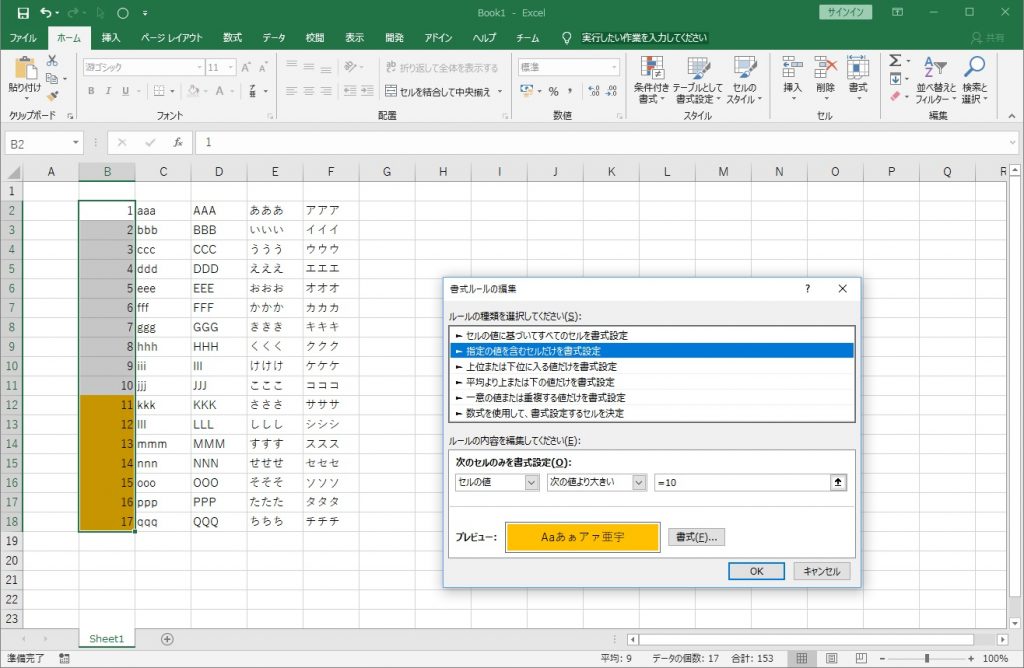This screenshot has width=1024, height=668.
Task: Click the dialog help question mark
Action: coord(807,289)
